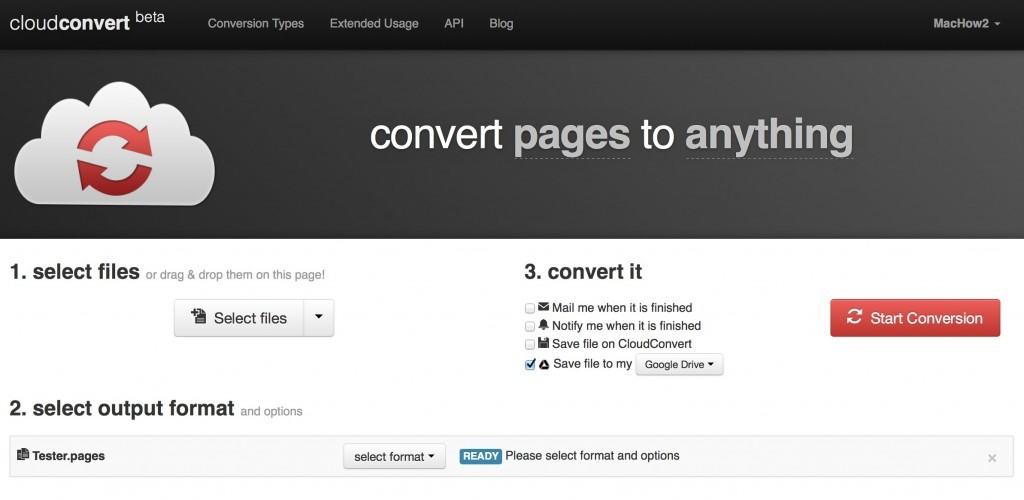Expand the Select files source arrow
The width and height of the screenshot is (1024, 500).
click(319, 318)
